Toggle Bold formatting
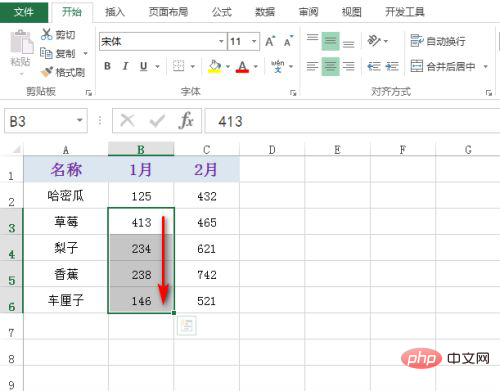This screenshot has width=500, height=391. point(107,66)
